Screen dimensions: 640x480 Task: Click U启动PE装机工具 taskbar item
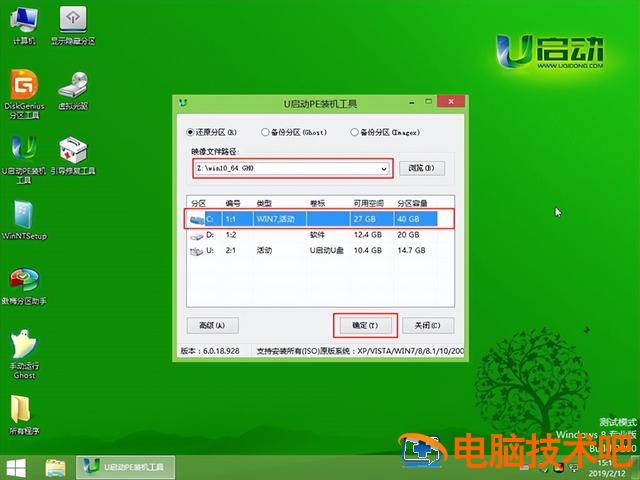pyautogui.click(x=125, y=467)
